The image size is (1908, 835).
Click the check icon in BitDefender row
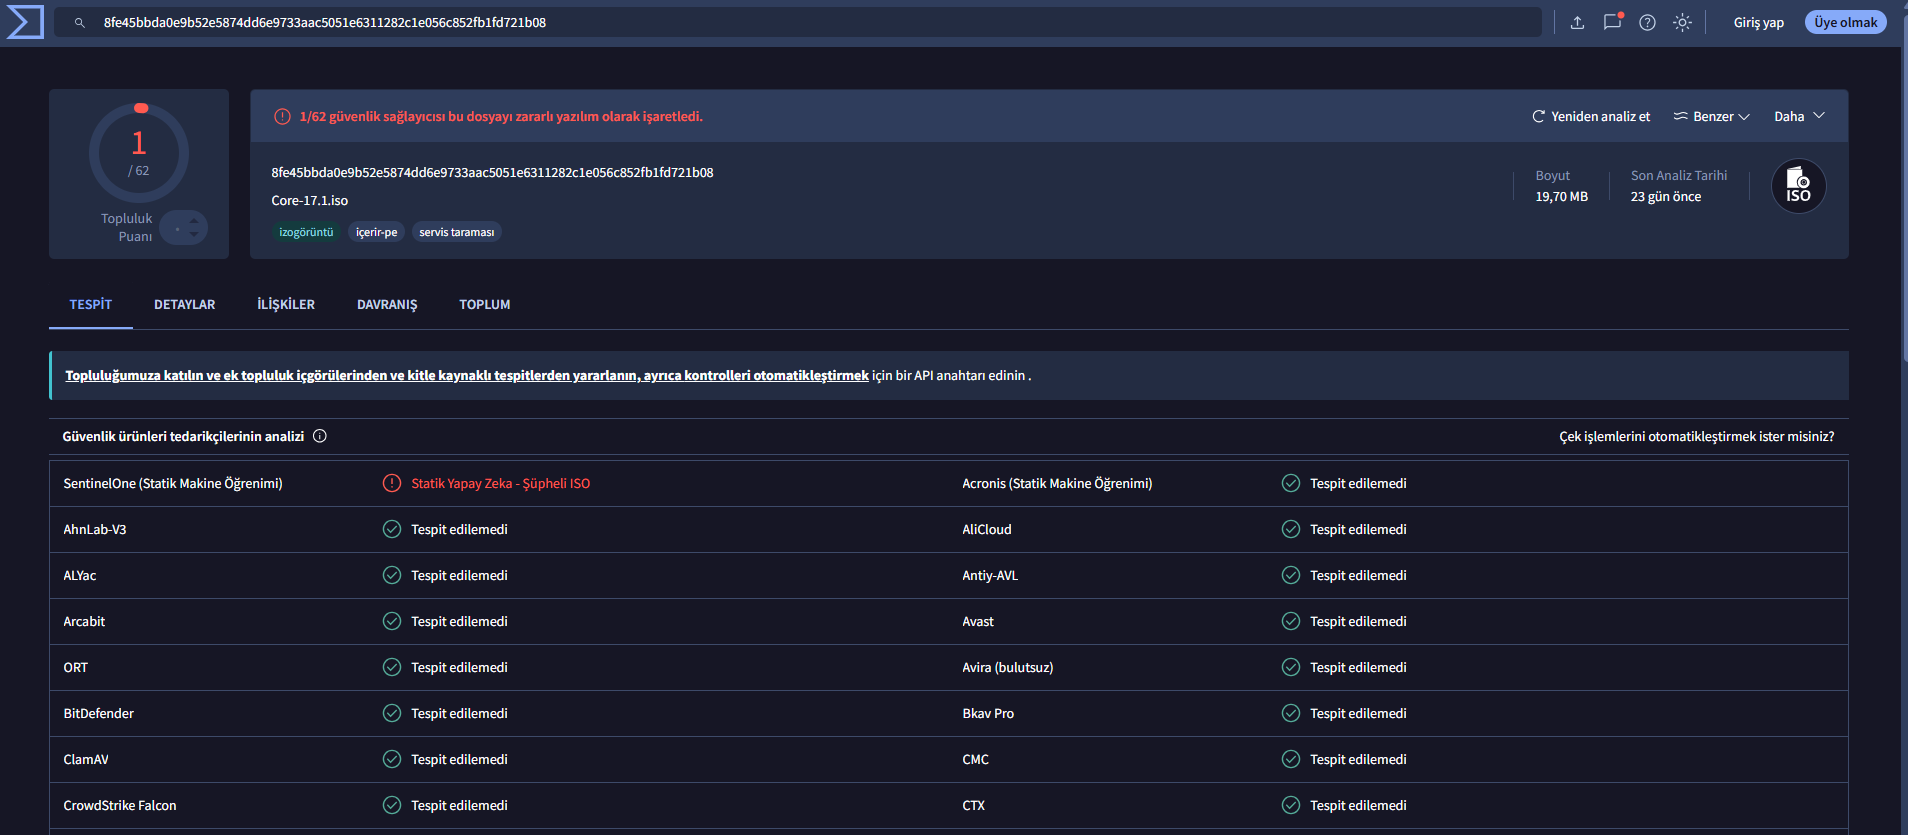tap(392, 713)
